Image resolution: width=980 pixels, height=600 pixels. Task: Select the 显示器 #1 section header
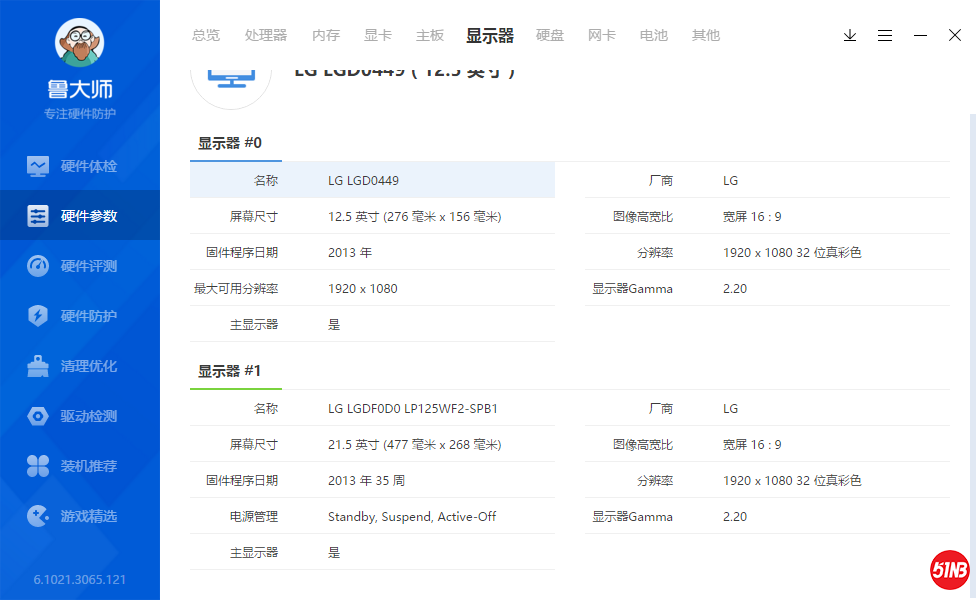point(230,371)
